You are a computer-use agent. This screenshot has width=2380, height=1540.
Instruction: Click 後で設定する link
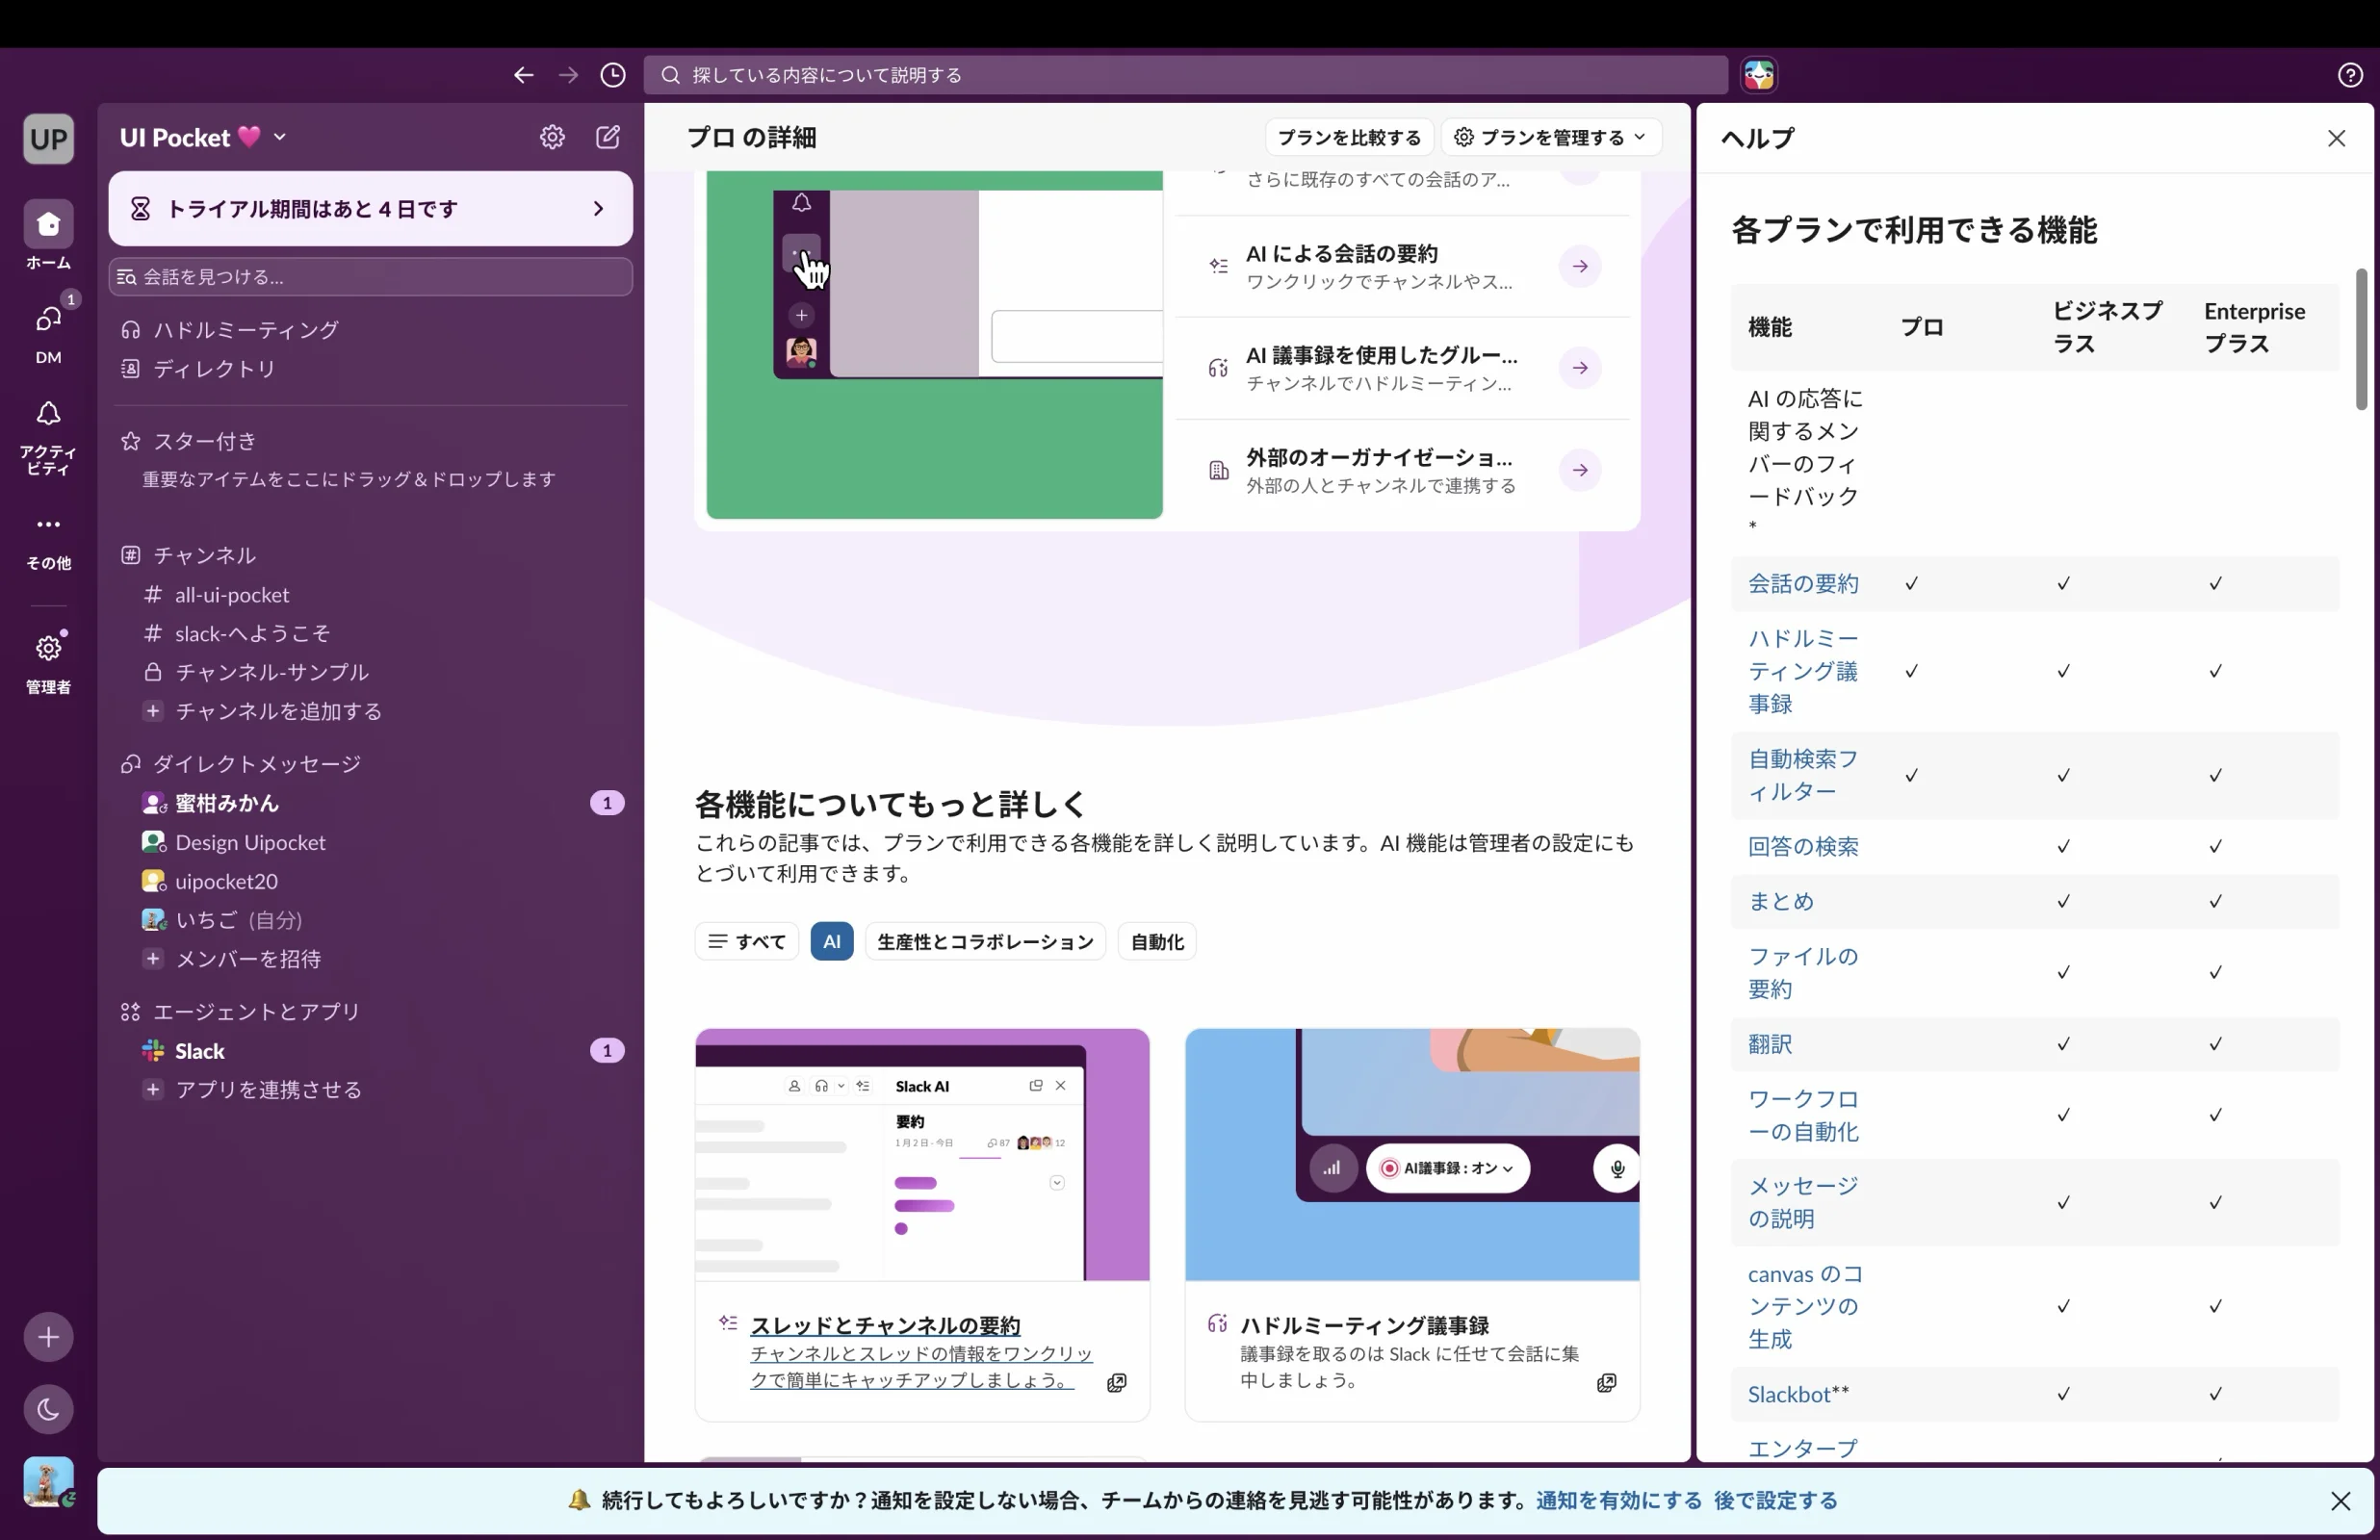tap(1775, 1501)
